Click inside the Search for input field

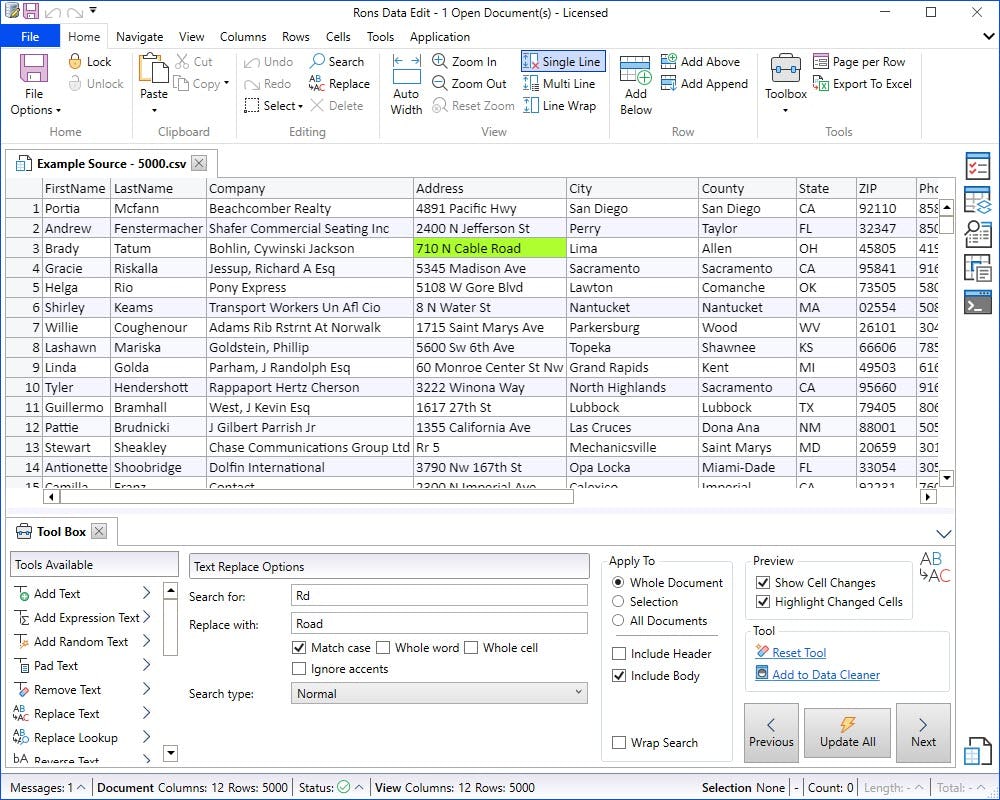[x=437, y=594]
